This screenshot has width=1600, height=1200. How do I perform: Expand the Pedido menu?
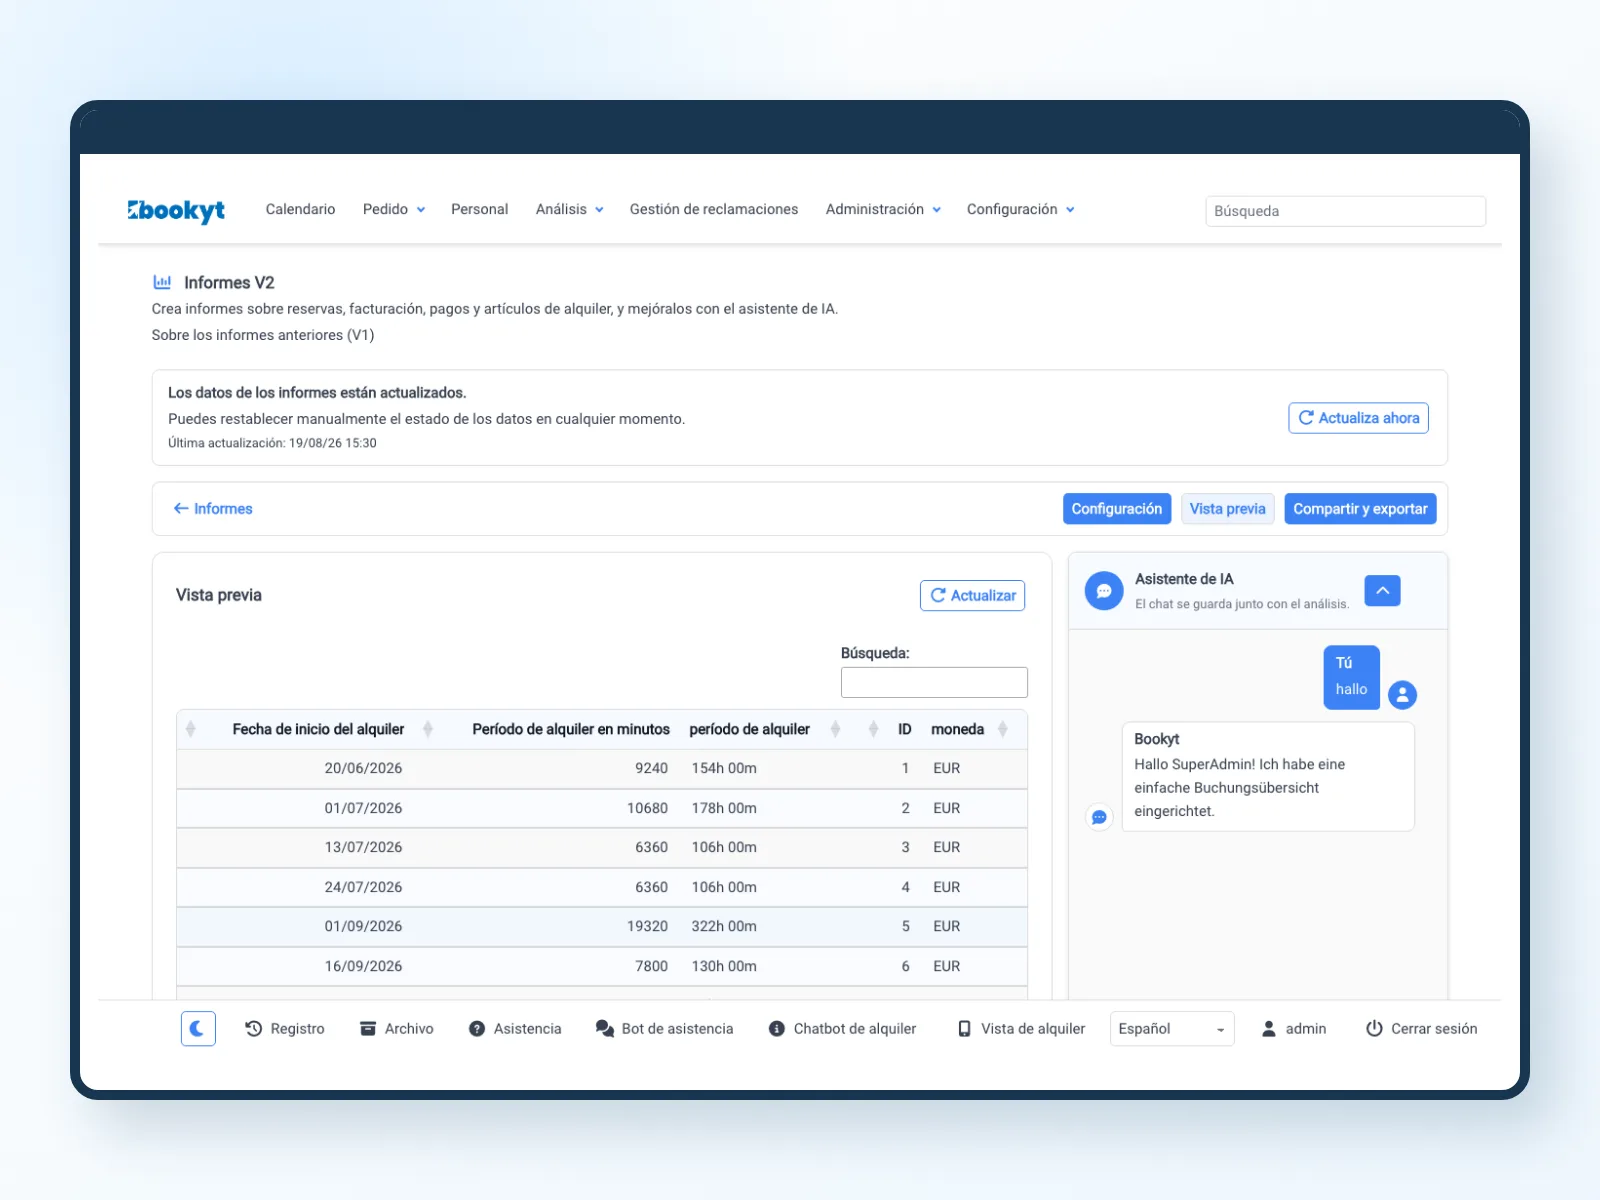394,209
